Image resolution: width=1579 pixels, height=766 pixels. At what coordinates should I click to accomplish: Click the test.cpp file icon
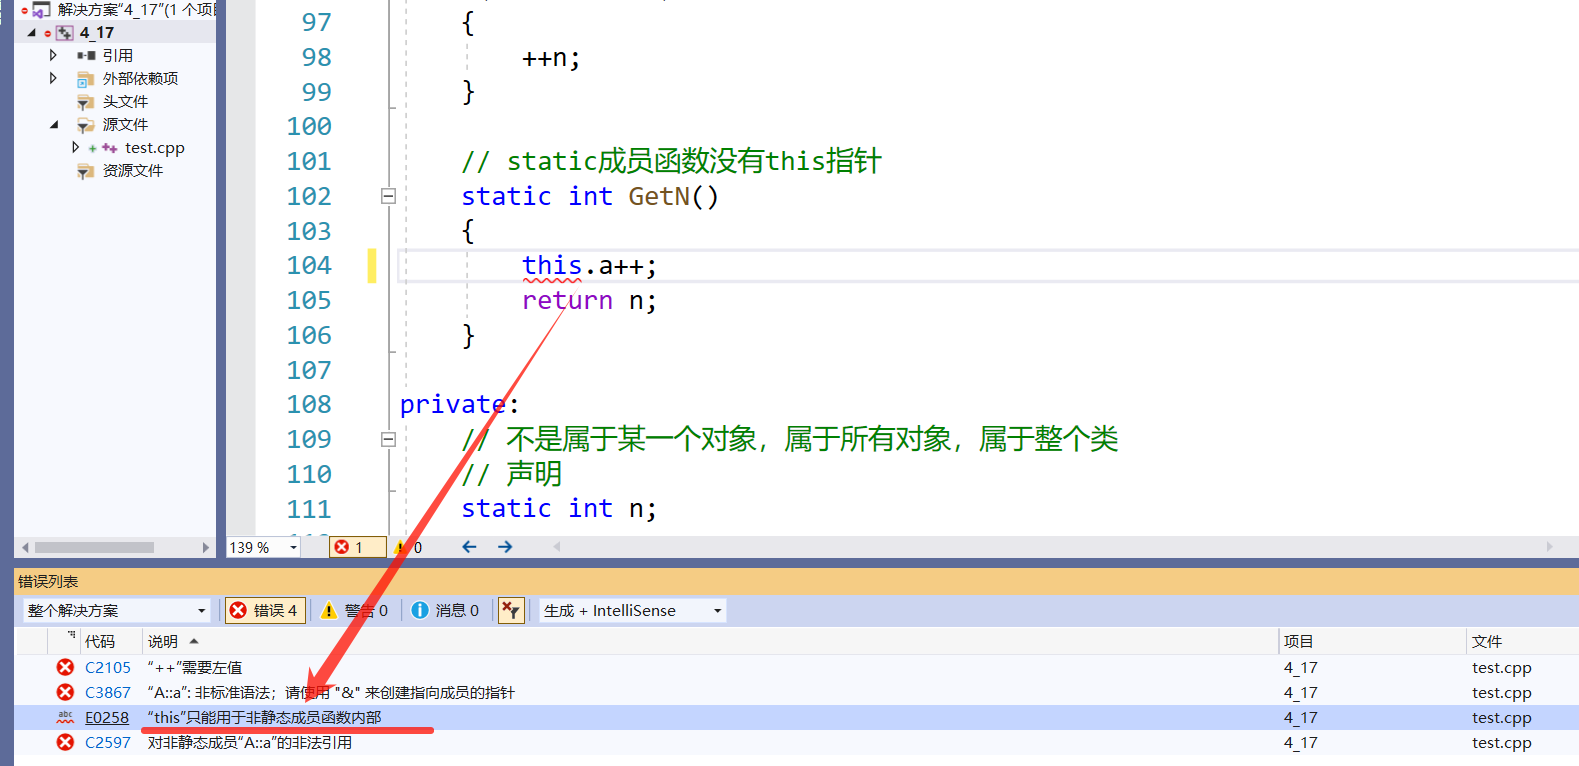109,148
